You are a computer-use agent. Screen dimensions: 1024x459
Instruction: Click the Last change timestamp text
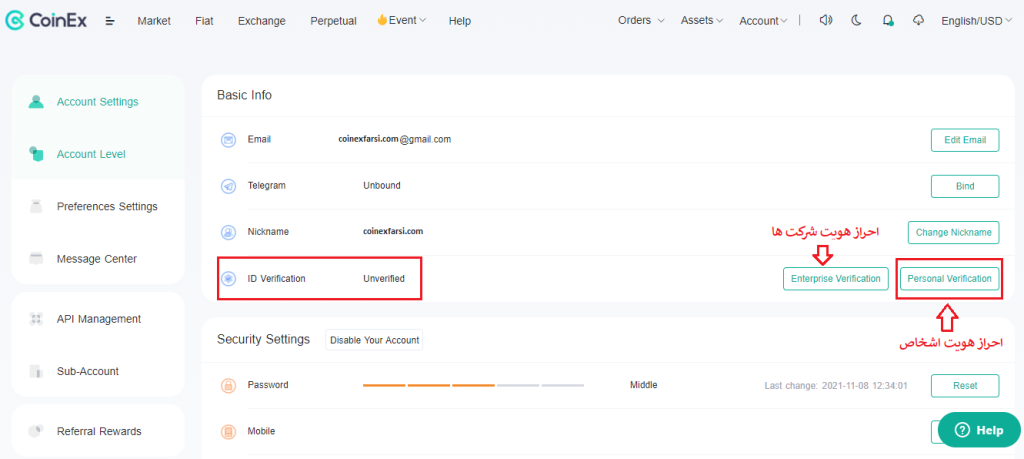click(x=836, y=386)
